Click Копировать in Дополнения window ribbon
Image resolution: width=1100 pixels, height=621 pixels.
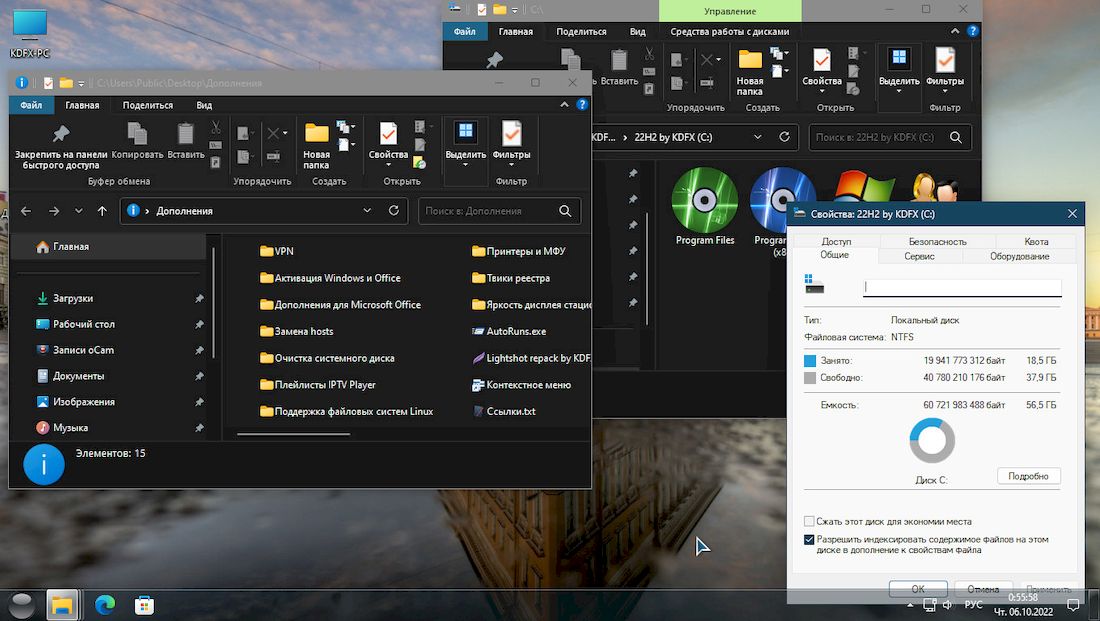tap(137, 140)
